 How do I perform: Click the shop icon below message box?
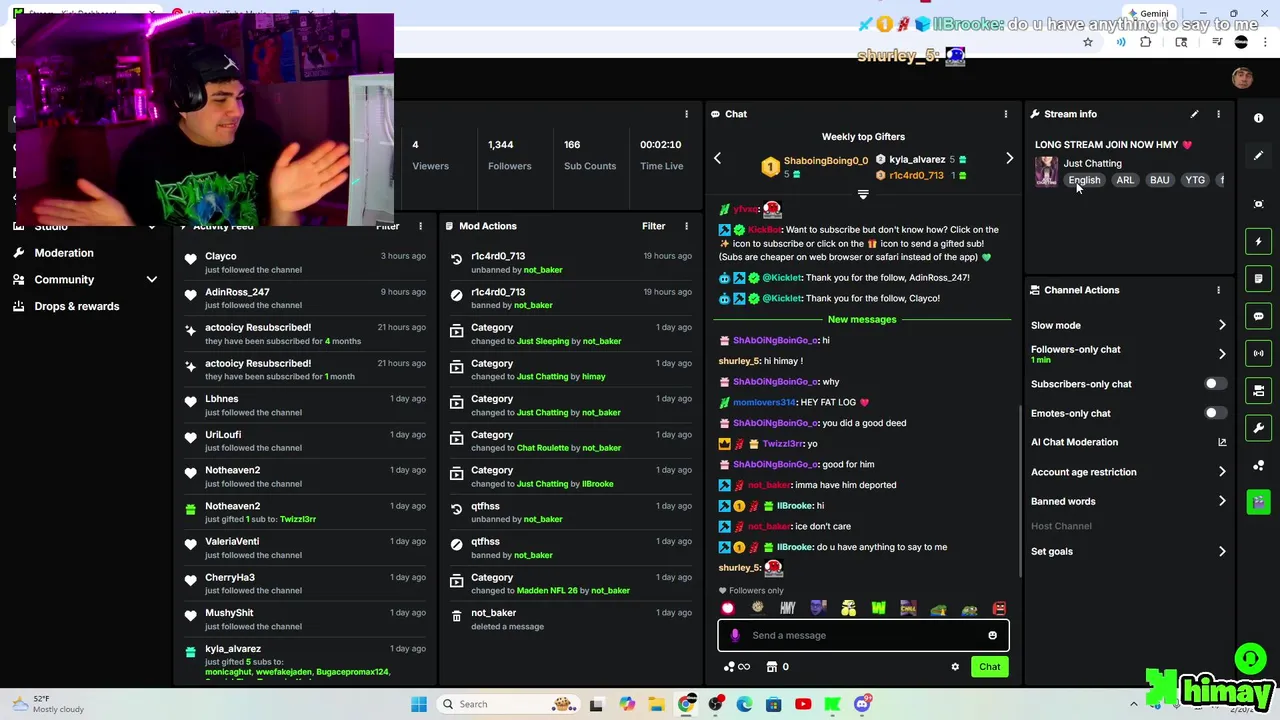tap(772, 667)
